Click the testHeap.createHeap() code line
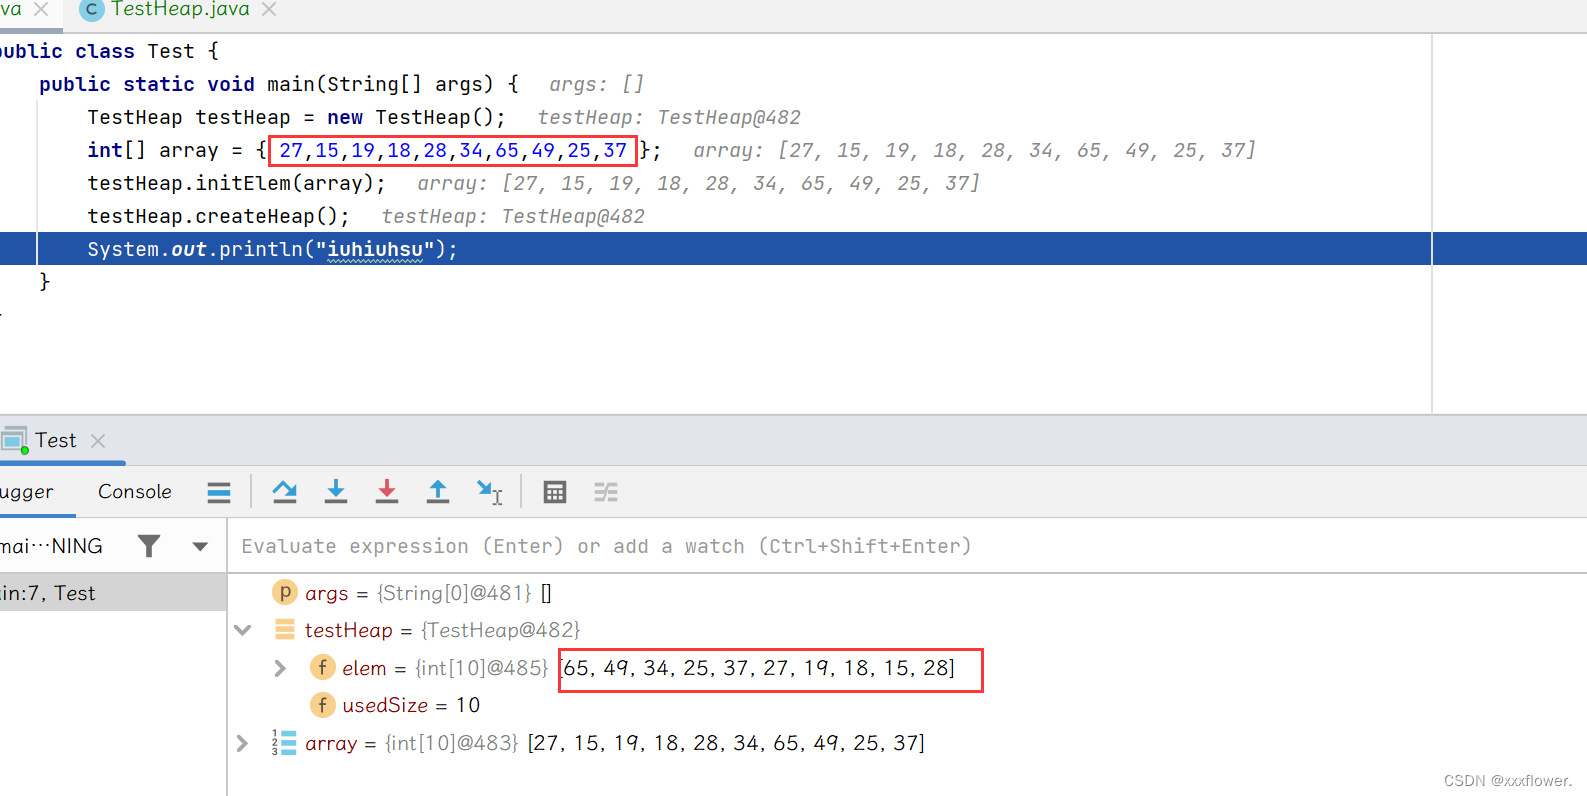The image size is (1587, 796). click(218, 216)
